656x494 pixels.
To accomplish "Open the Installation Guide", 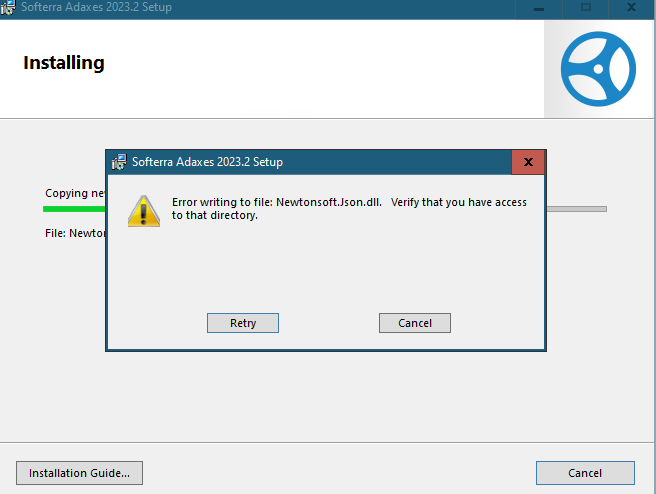I will coord(79,473).
